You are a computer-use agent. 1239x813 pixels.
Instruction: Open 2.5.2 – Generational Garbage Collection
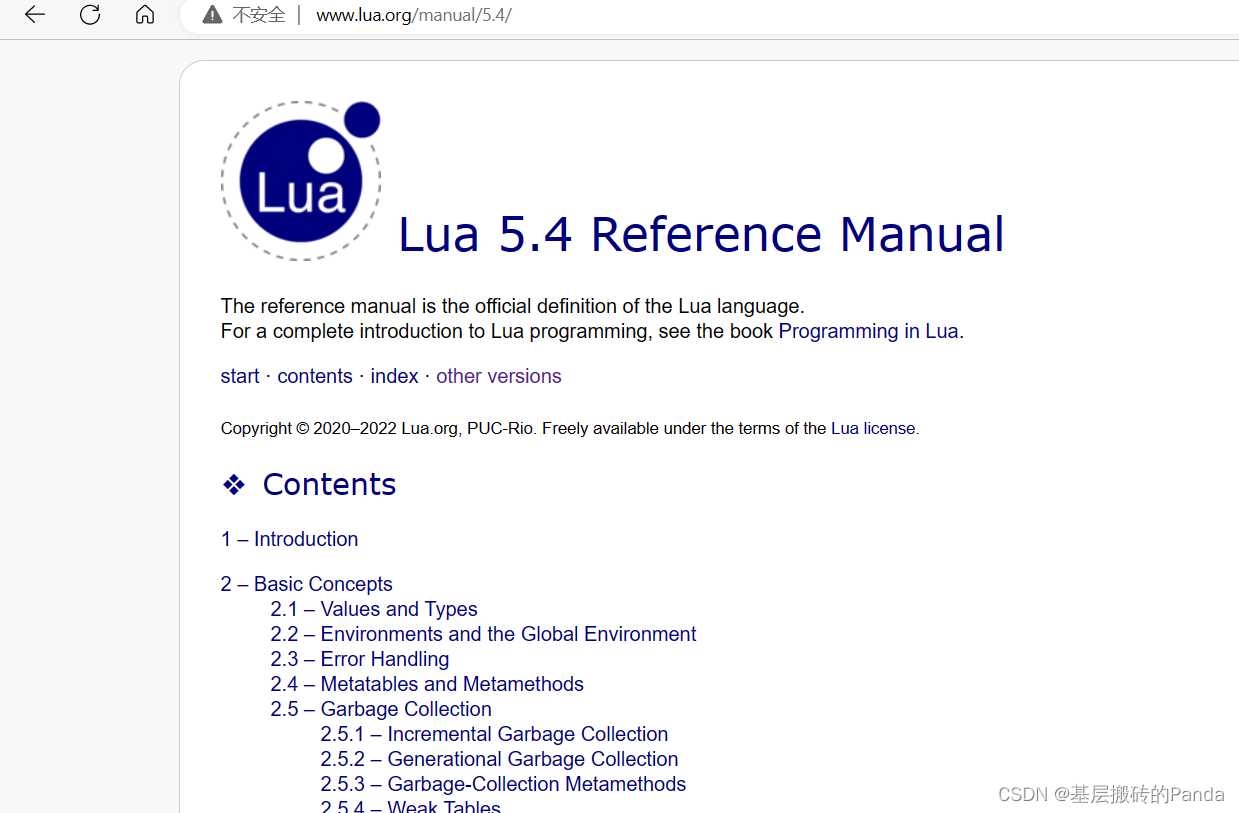[499, 759]
